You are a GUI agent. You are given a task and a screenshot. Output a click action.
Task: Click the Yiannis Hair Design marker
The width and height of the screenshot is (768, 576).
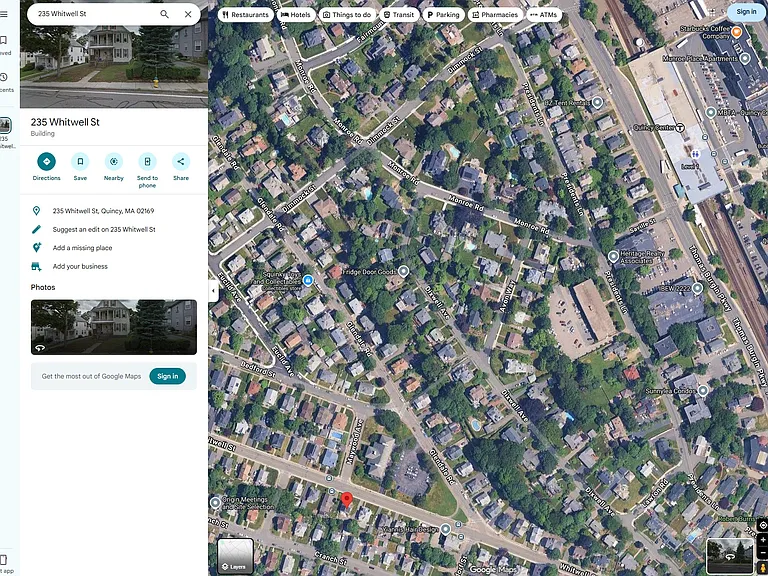point(445,529)
